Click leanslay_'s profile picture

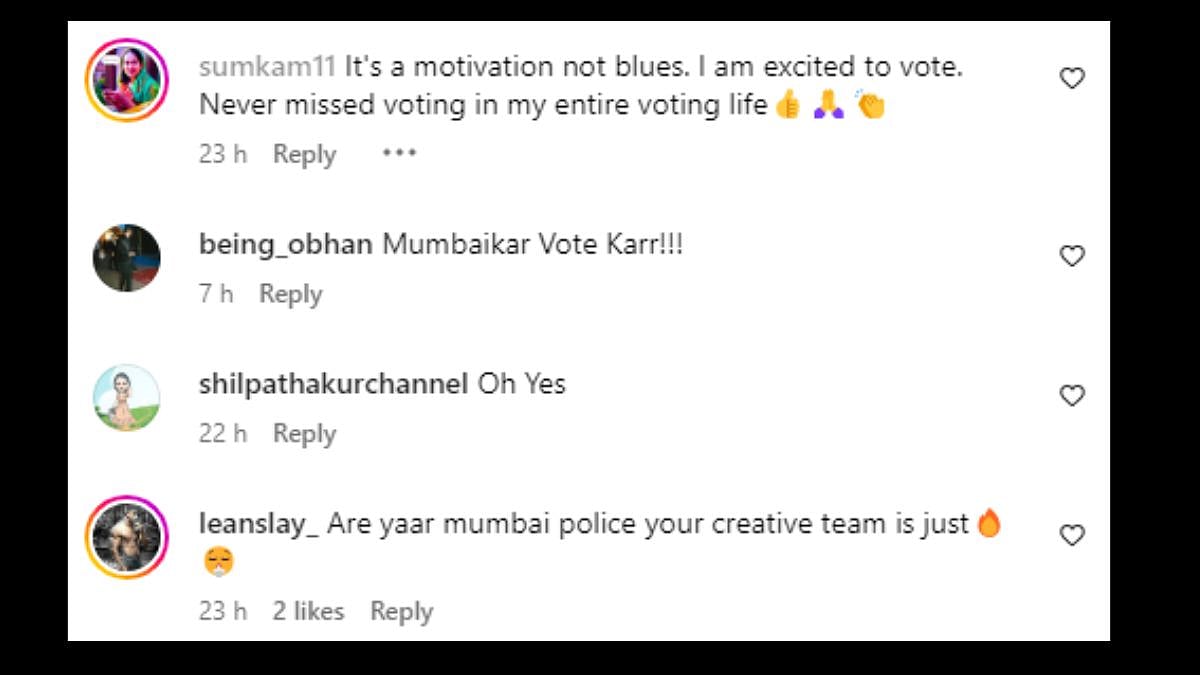(x=127, y=537)
